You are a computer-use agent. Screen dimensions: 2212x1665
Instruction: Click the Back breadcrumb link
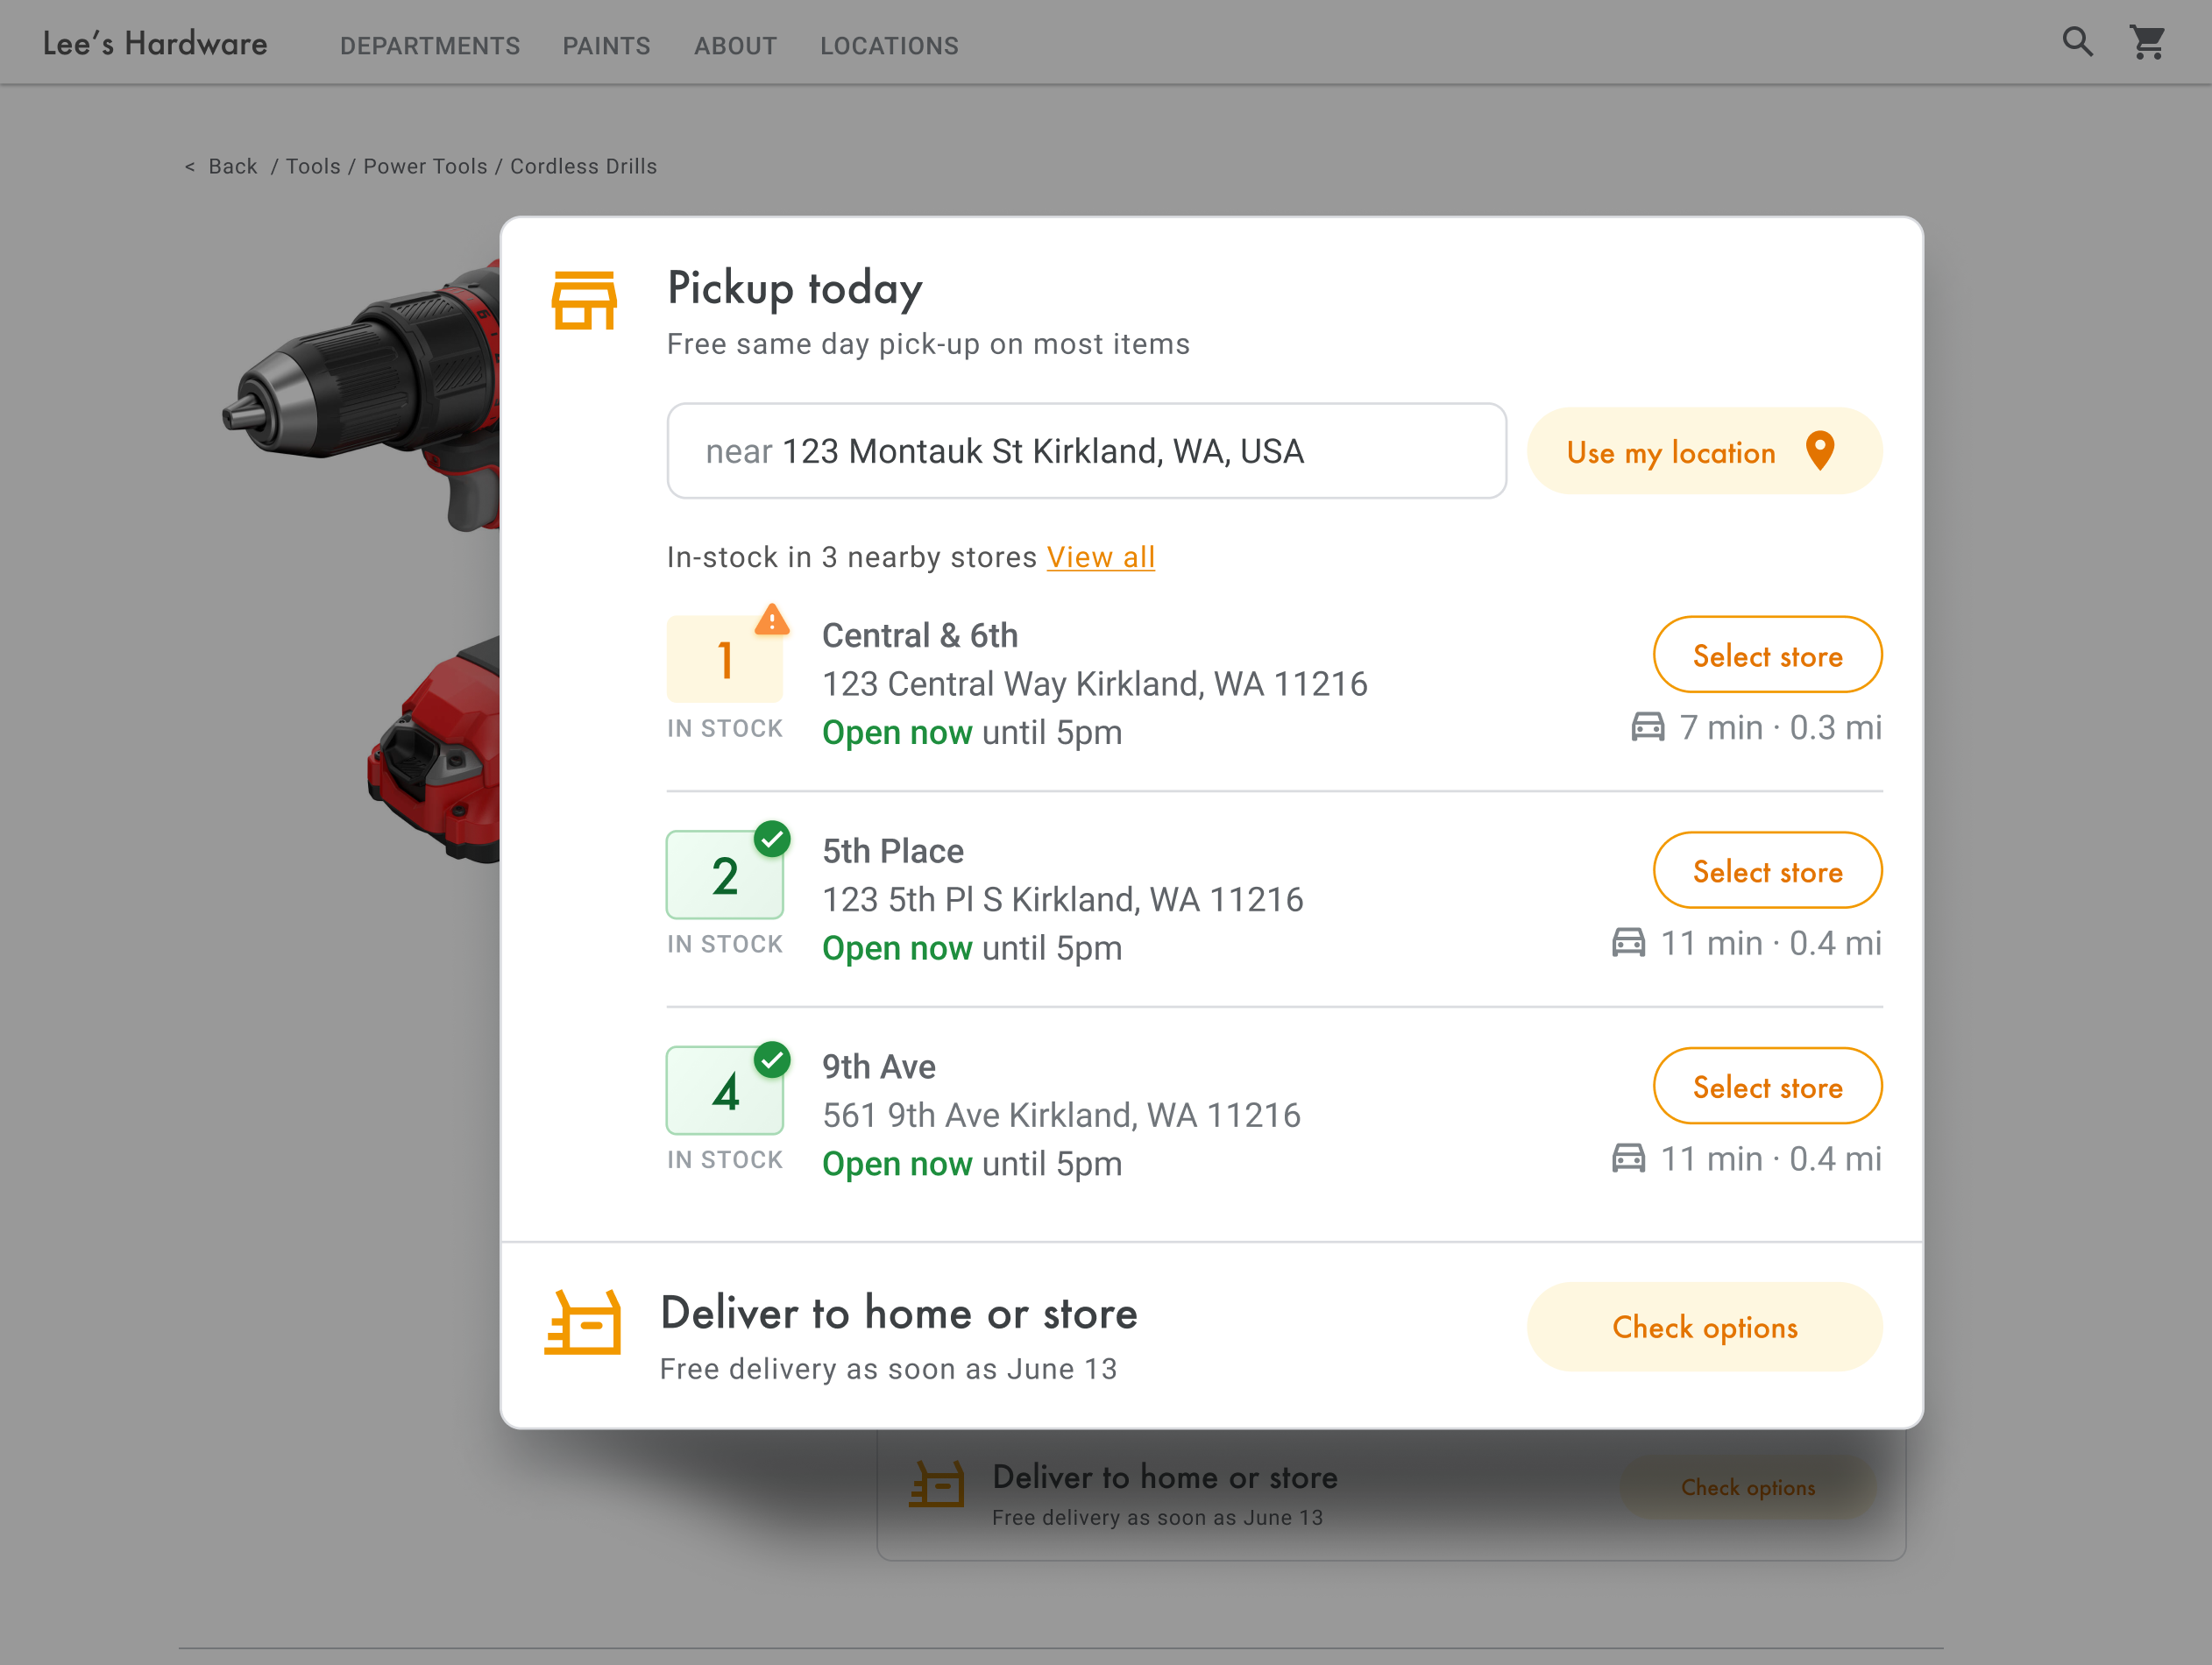pyautogui.click(x=232, y=167)
